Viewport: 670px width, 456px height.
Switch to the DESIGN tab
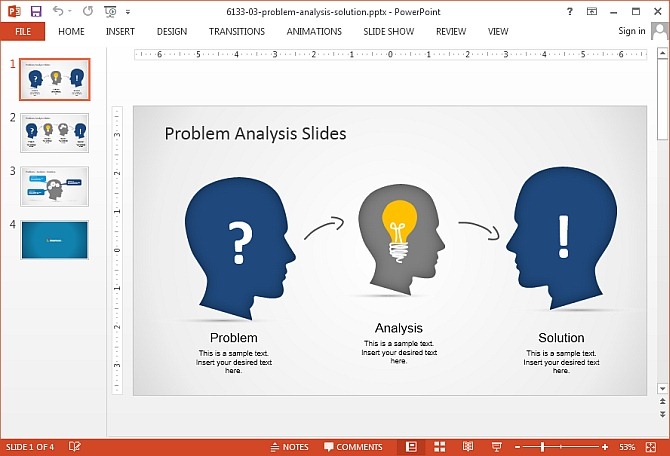click(172, 32)
